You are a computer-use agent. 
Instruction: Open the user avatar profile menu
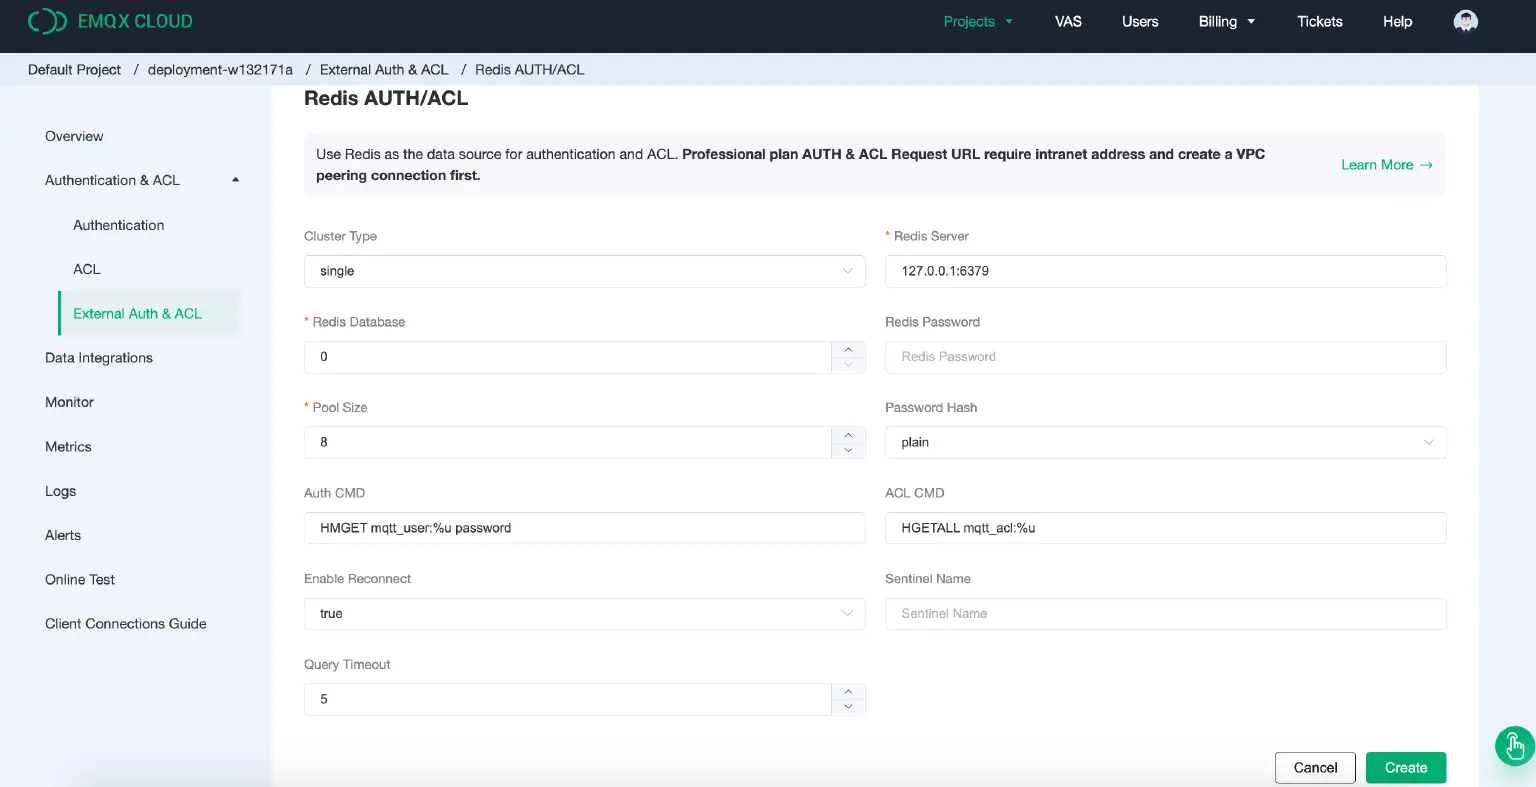point(1465,22)
